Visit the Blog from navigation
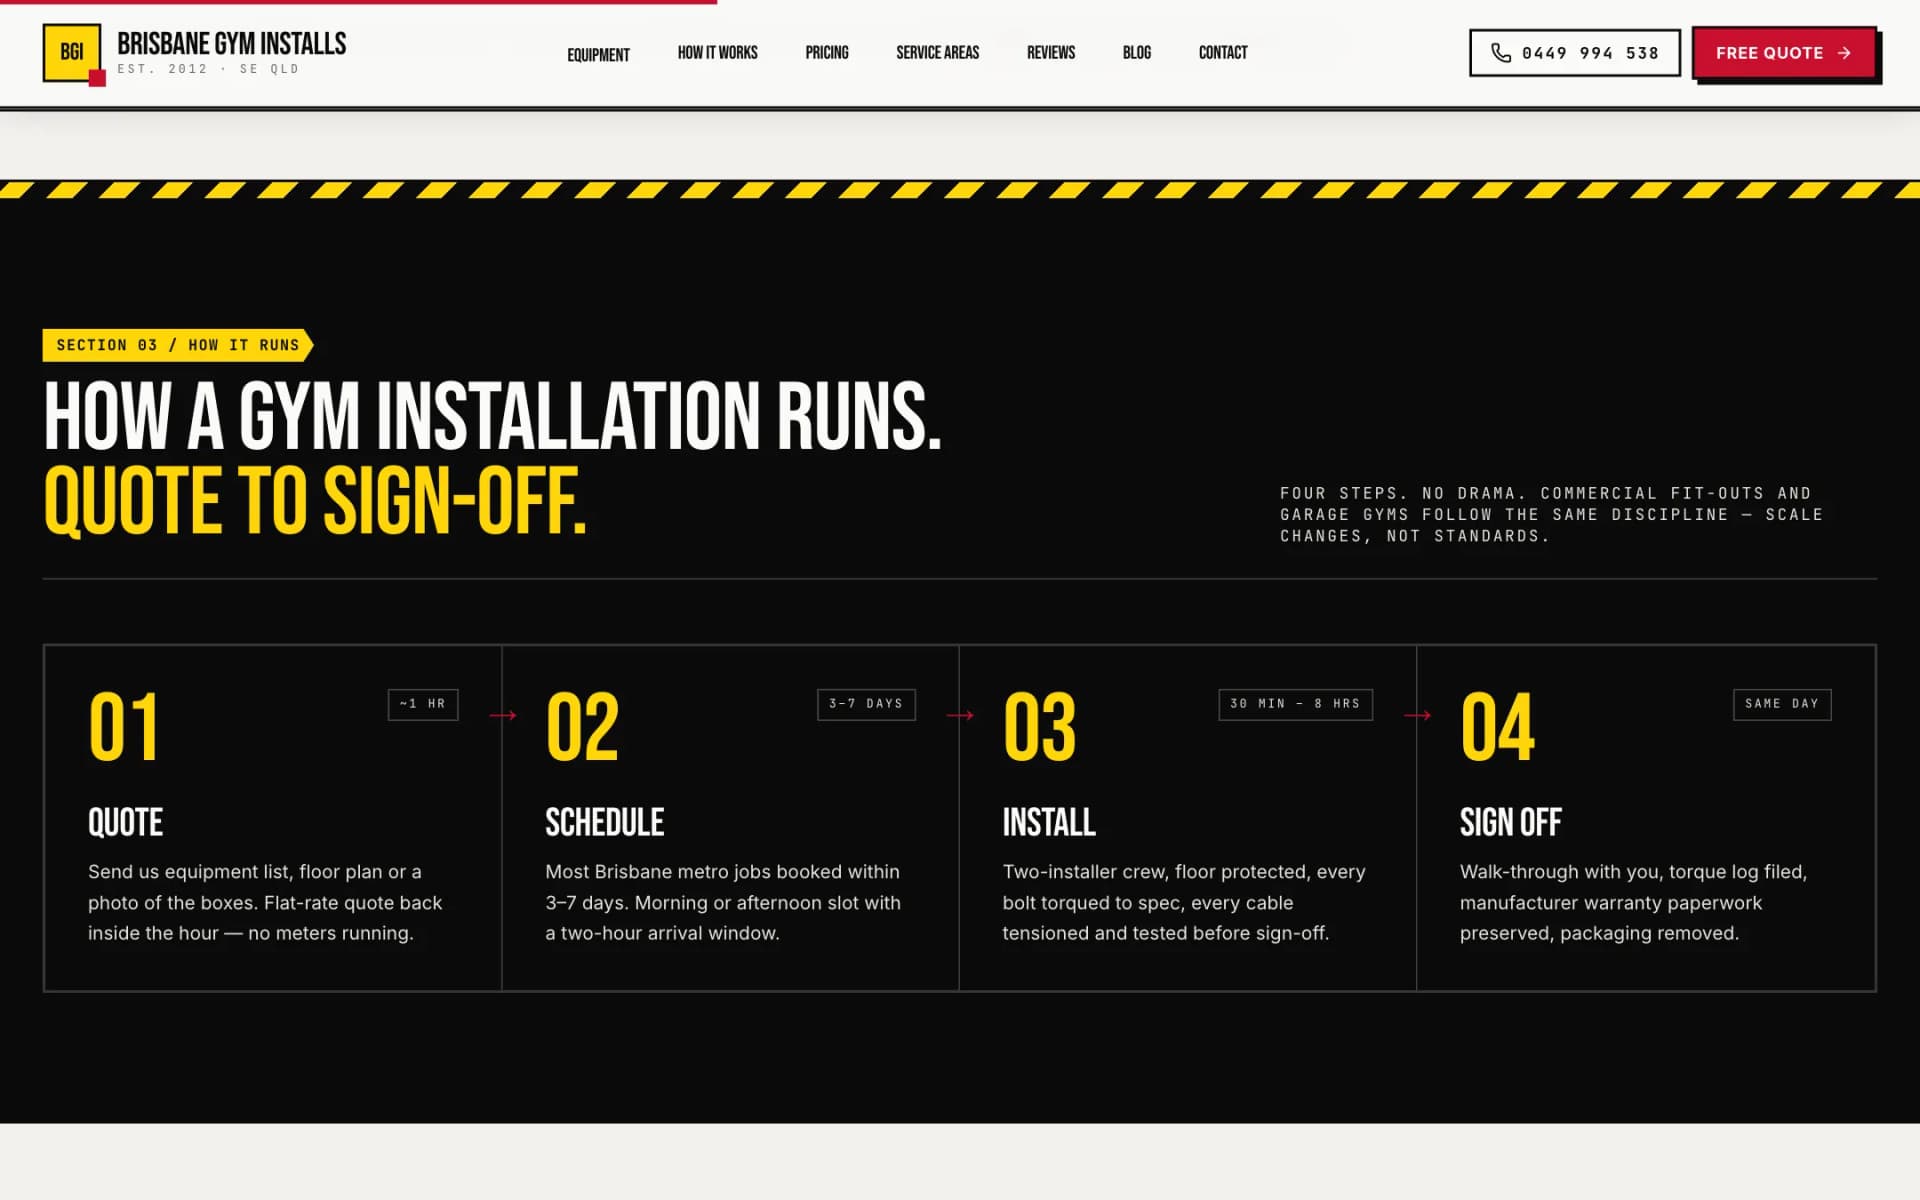This screenshot has height=1200, width=1920. pyautogui.click(x=1137, y=53)
